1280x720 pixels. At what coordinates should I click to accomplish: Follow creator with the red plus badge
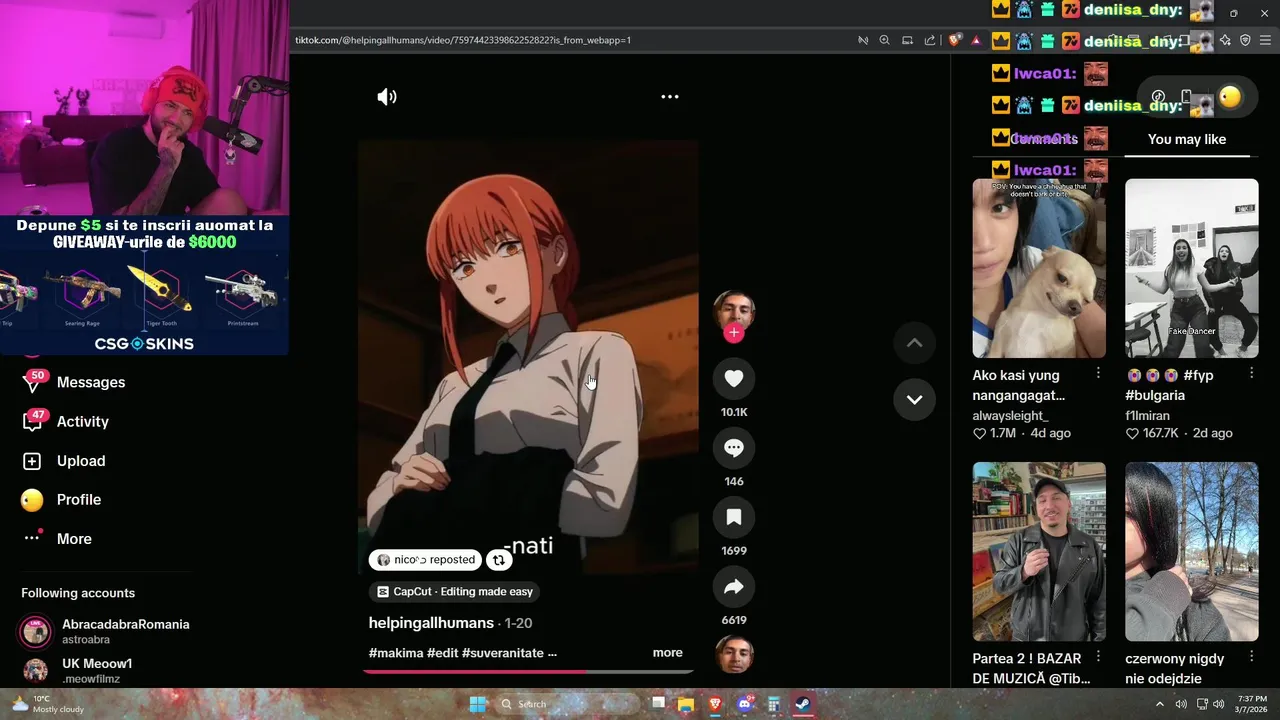[x=734, y=333]
